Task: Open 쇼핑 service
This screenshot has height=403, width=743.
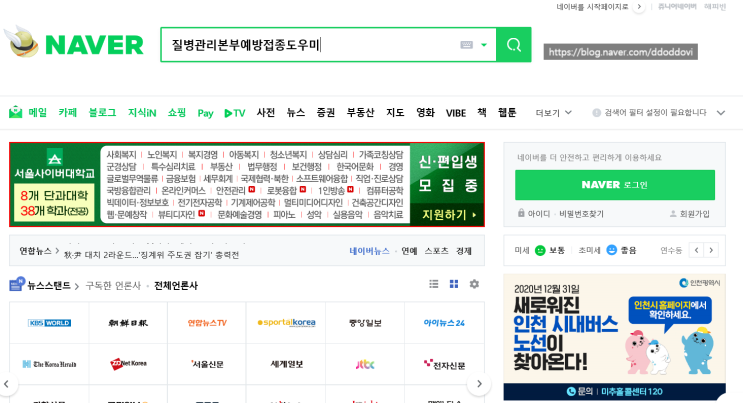Action: coord(177,112)
